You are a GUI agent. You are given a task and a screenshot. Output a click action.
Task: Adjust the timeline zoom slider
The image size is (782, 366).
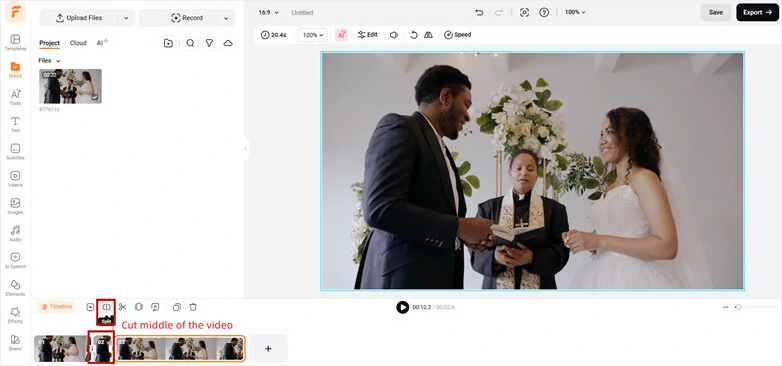739,307
